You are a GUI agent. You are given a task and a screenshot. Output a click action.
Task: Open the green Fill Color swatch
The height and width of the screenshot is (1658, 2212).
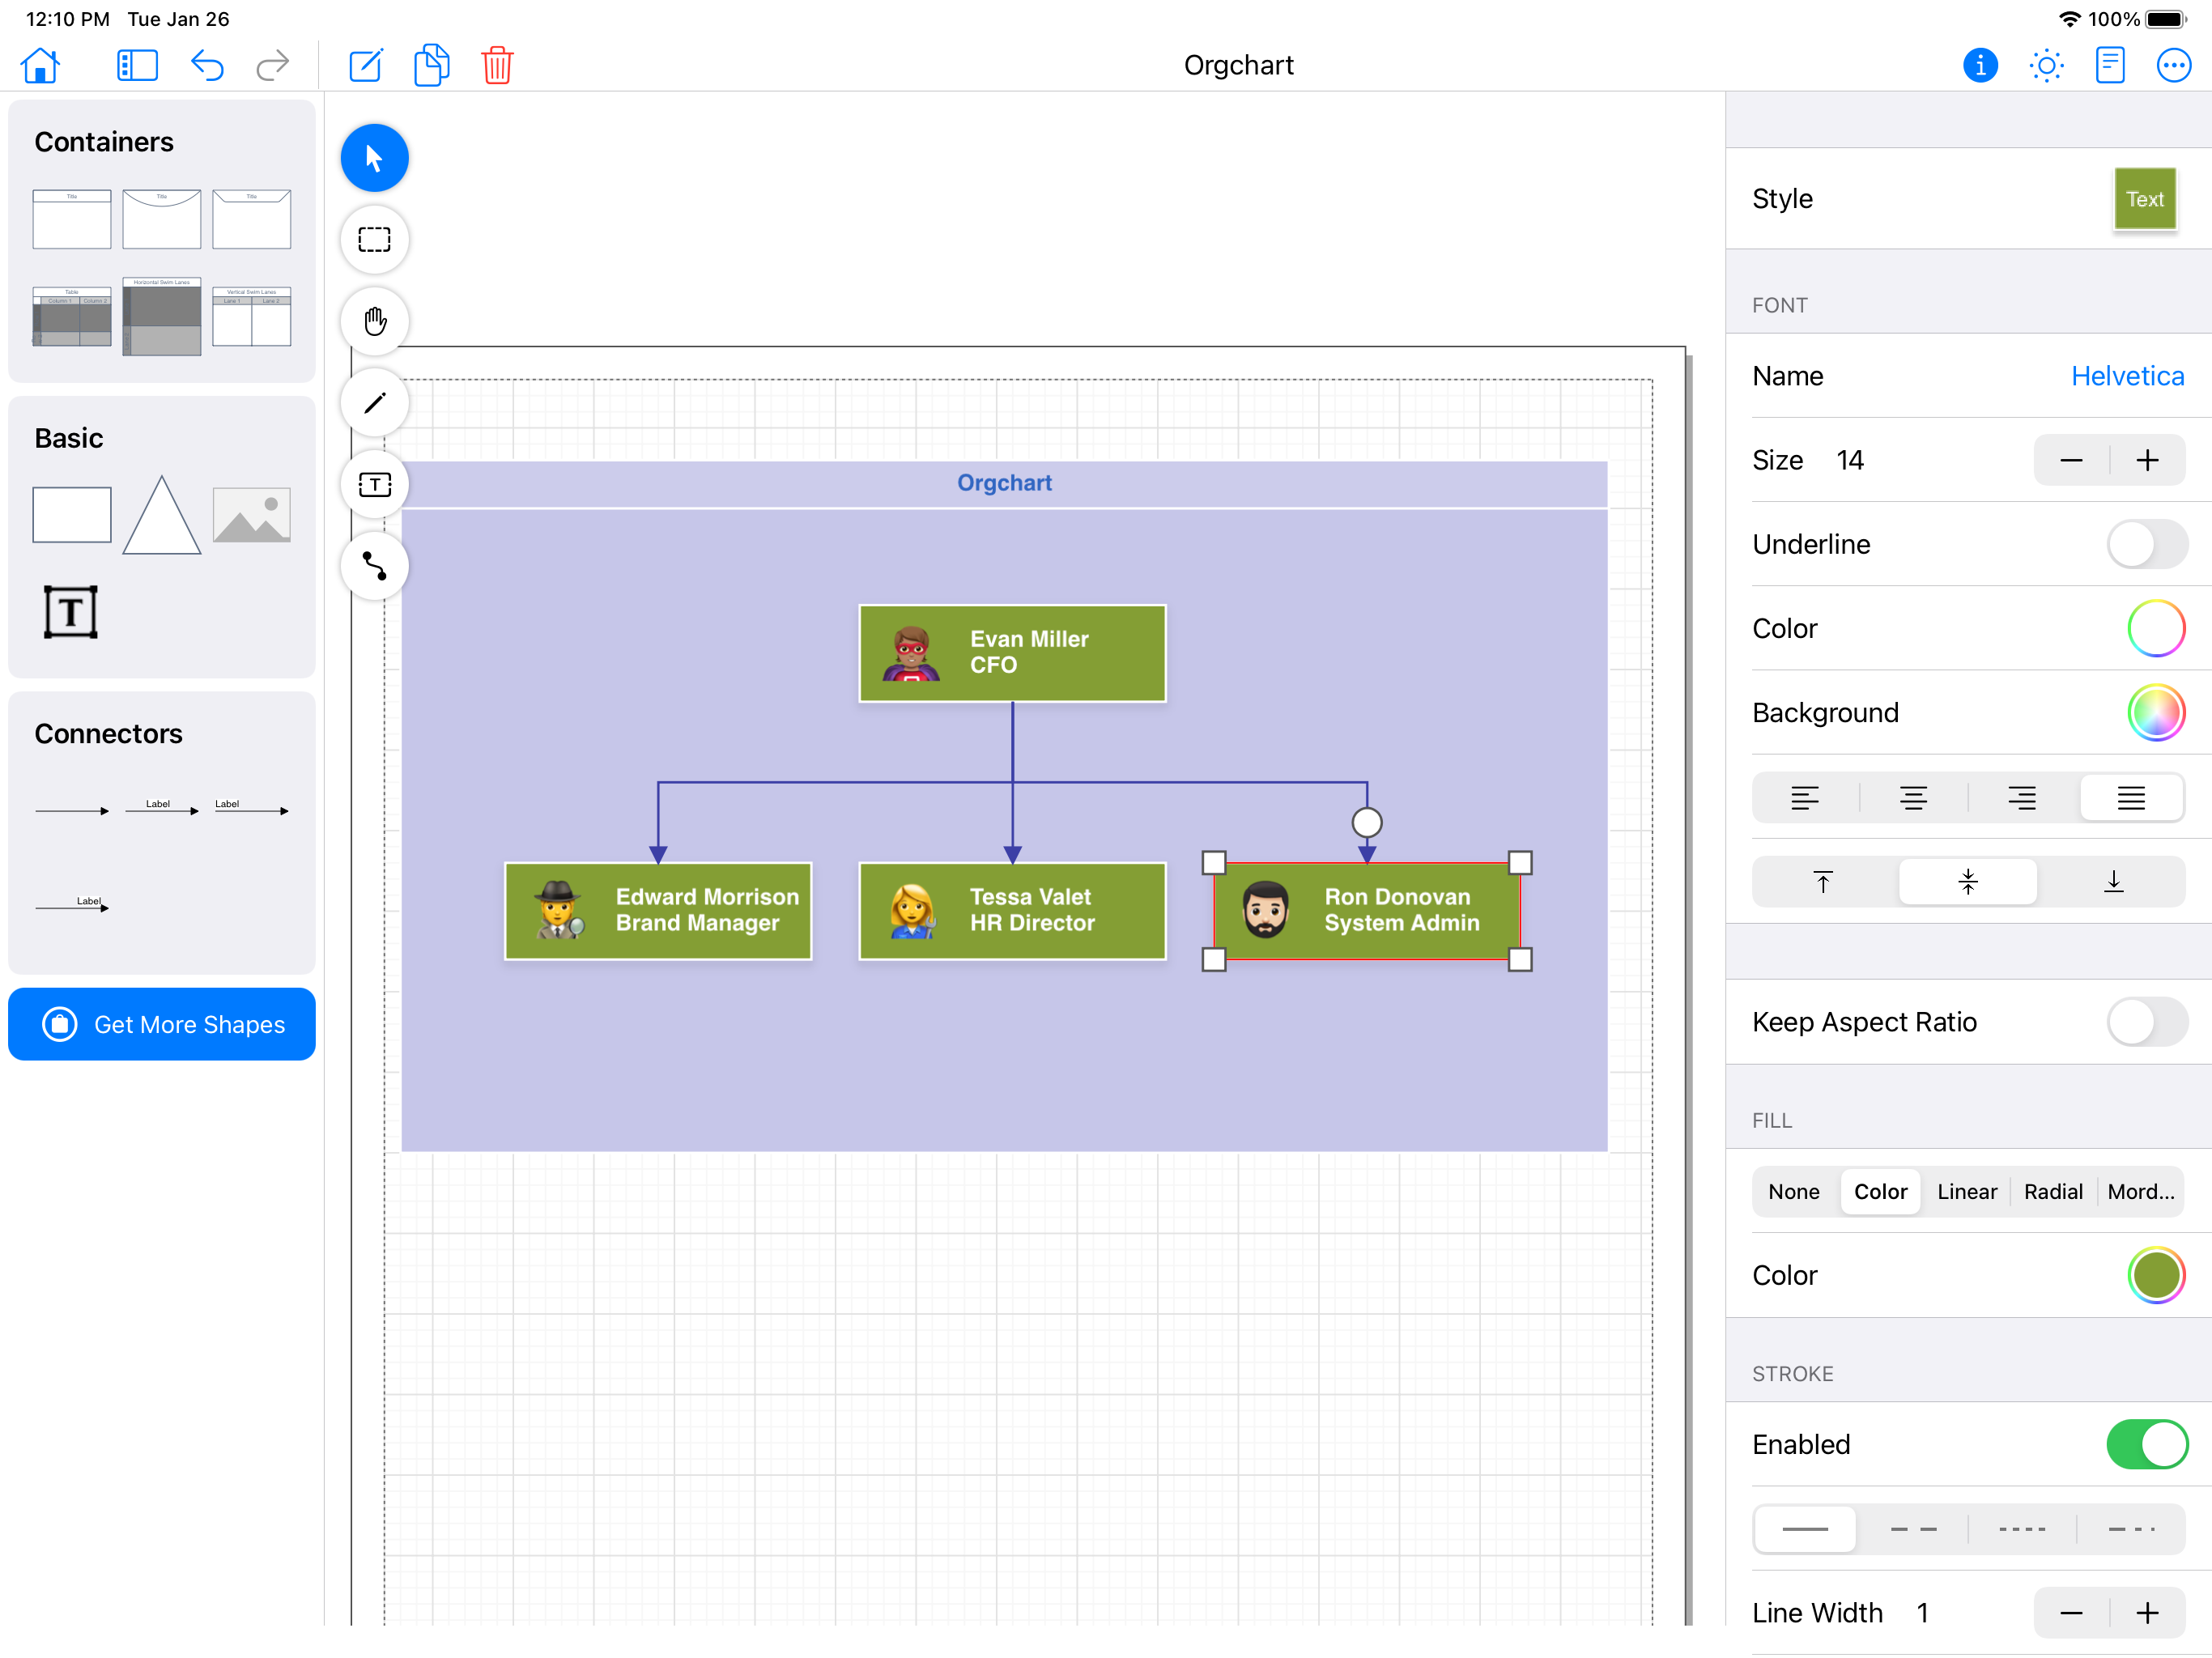point(2155,1276)
